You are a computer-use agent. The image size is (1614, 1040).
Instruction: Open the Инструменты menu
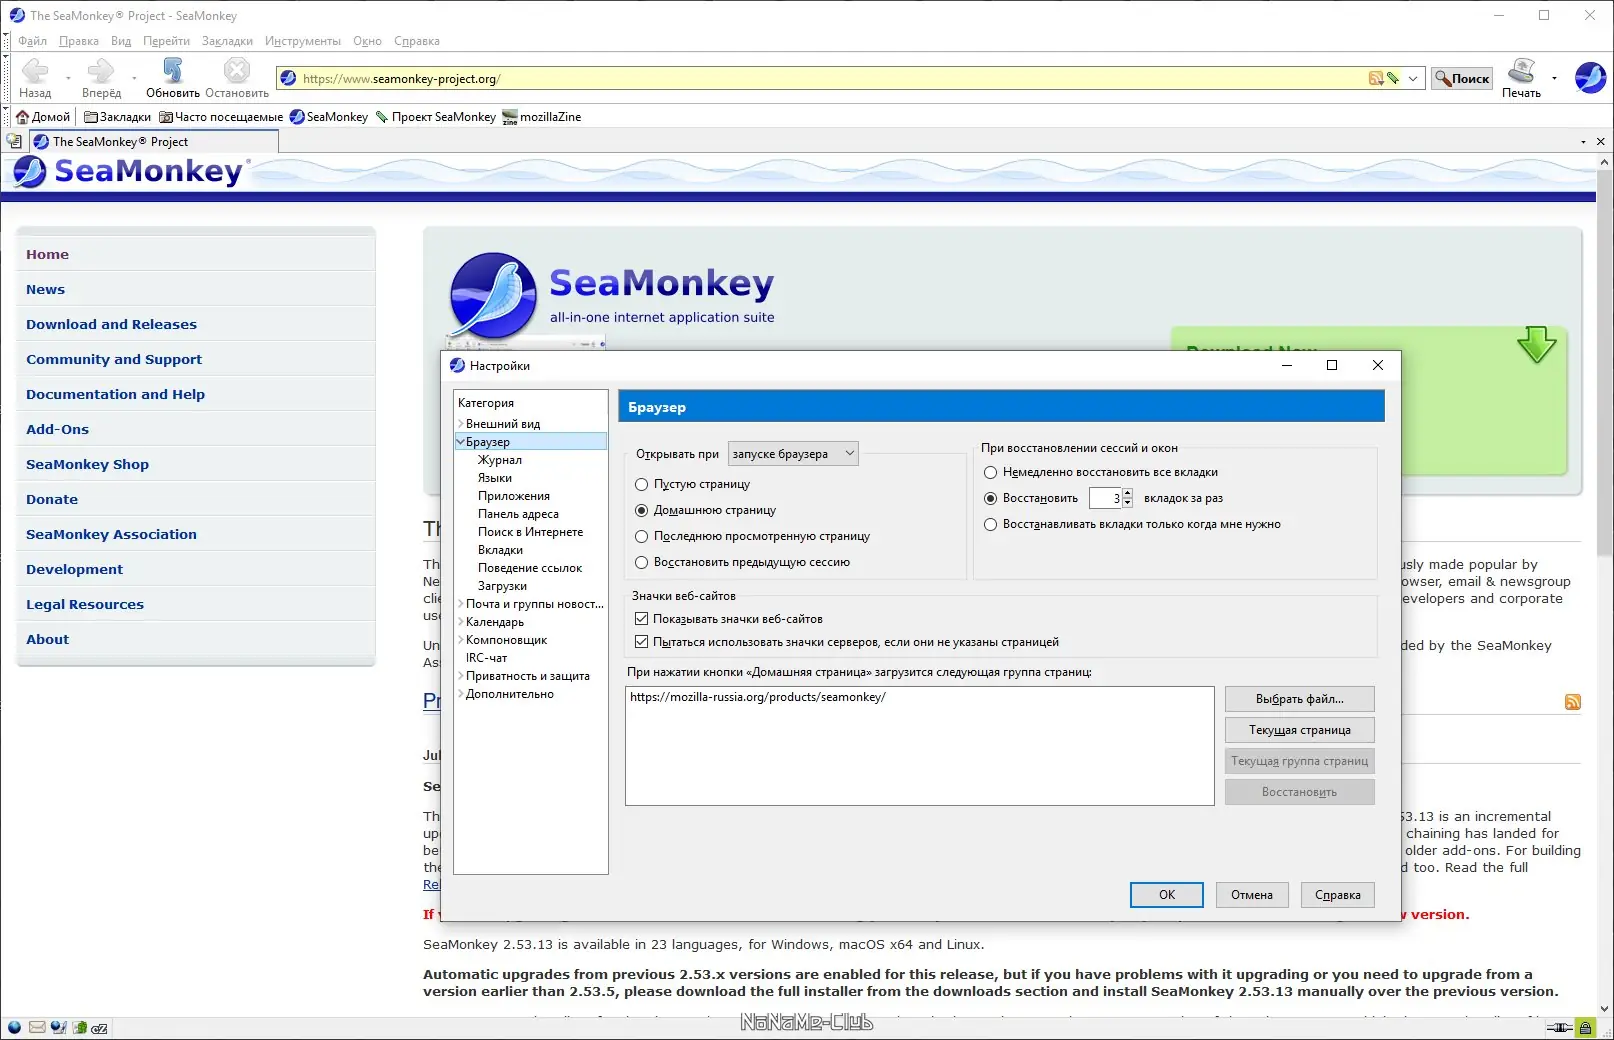coord(303,41)
